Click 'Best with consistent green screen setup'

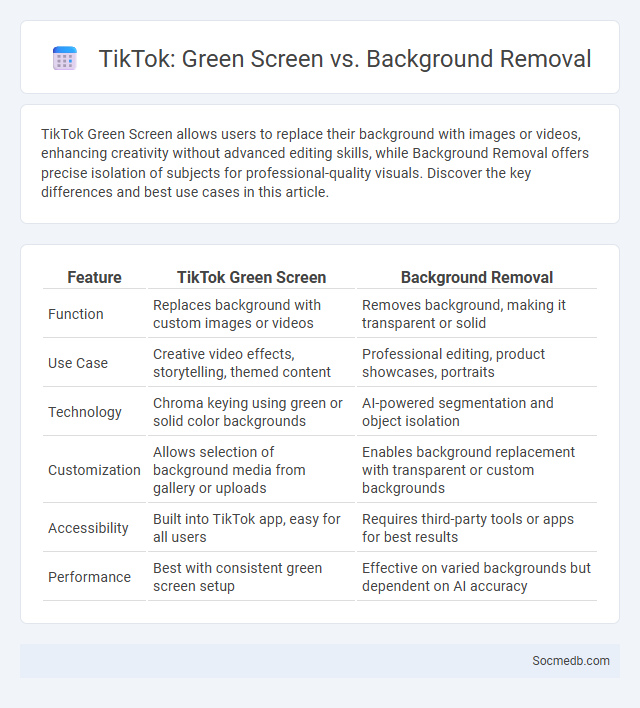238,577
